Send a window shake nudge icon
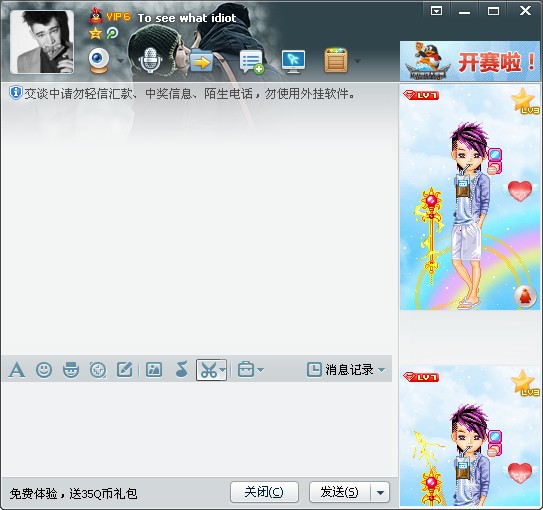Viewport: 543px width, 510px height. tap(98, 369)
